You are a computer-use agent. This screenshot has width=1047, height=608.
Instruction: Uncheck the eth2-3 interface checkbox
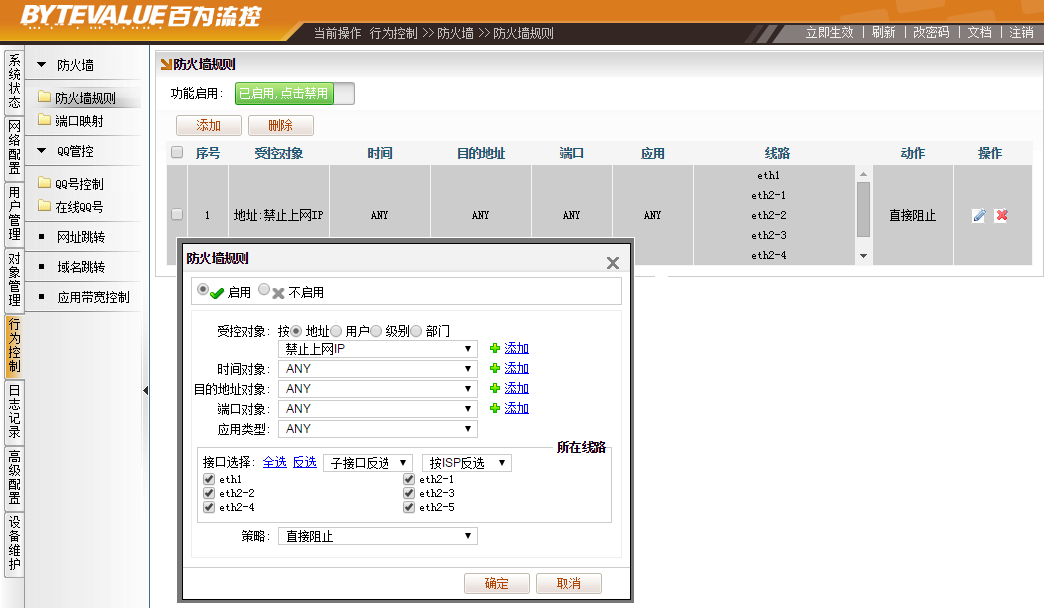coord(409,493)
